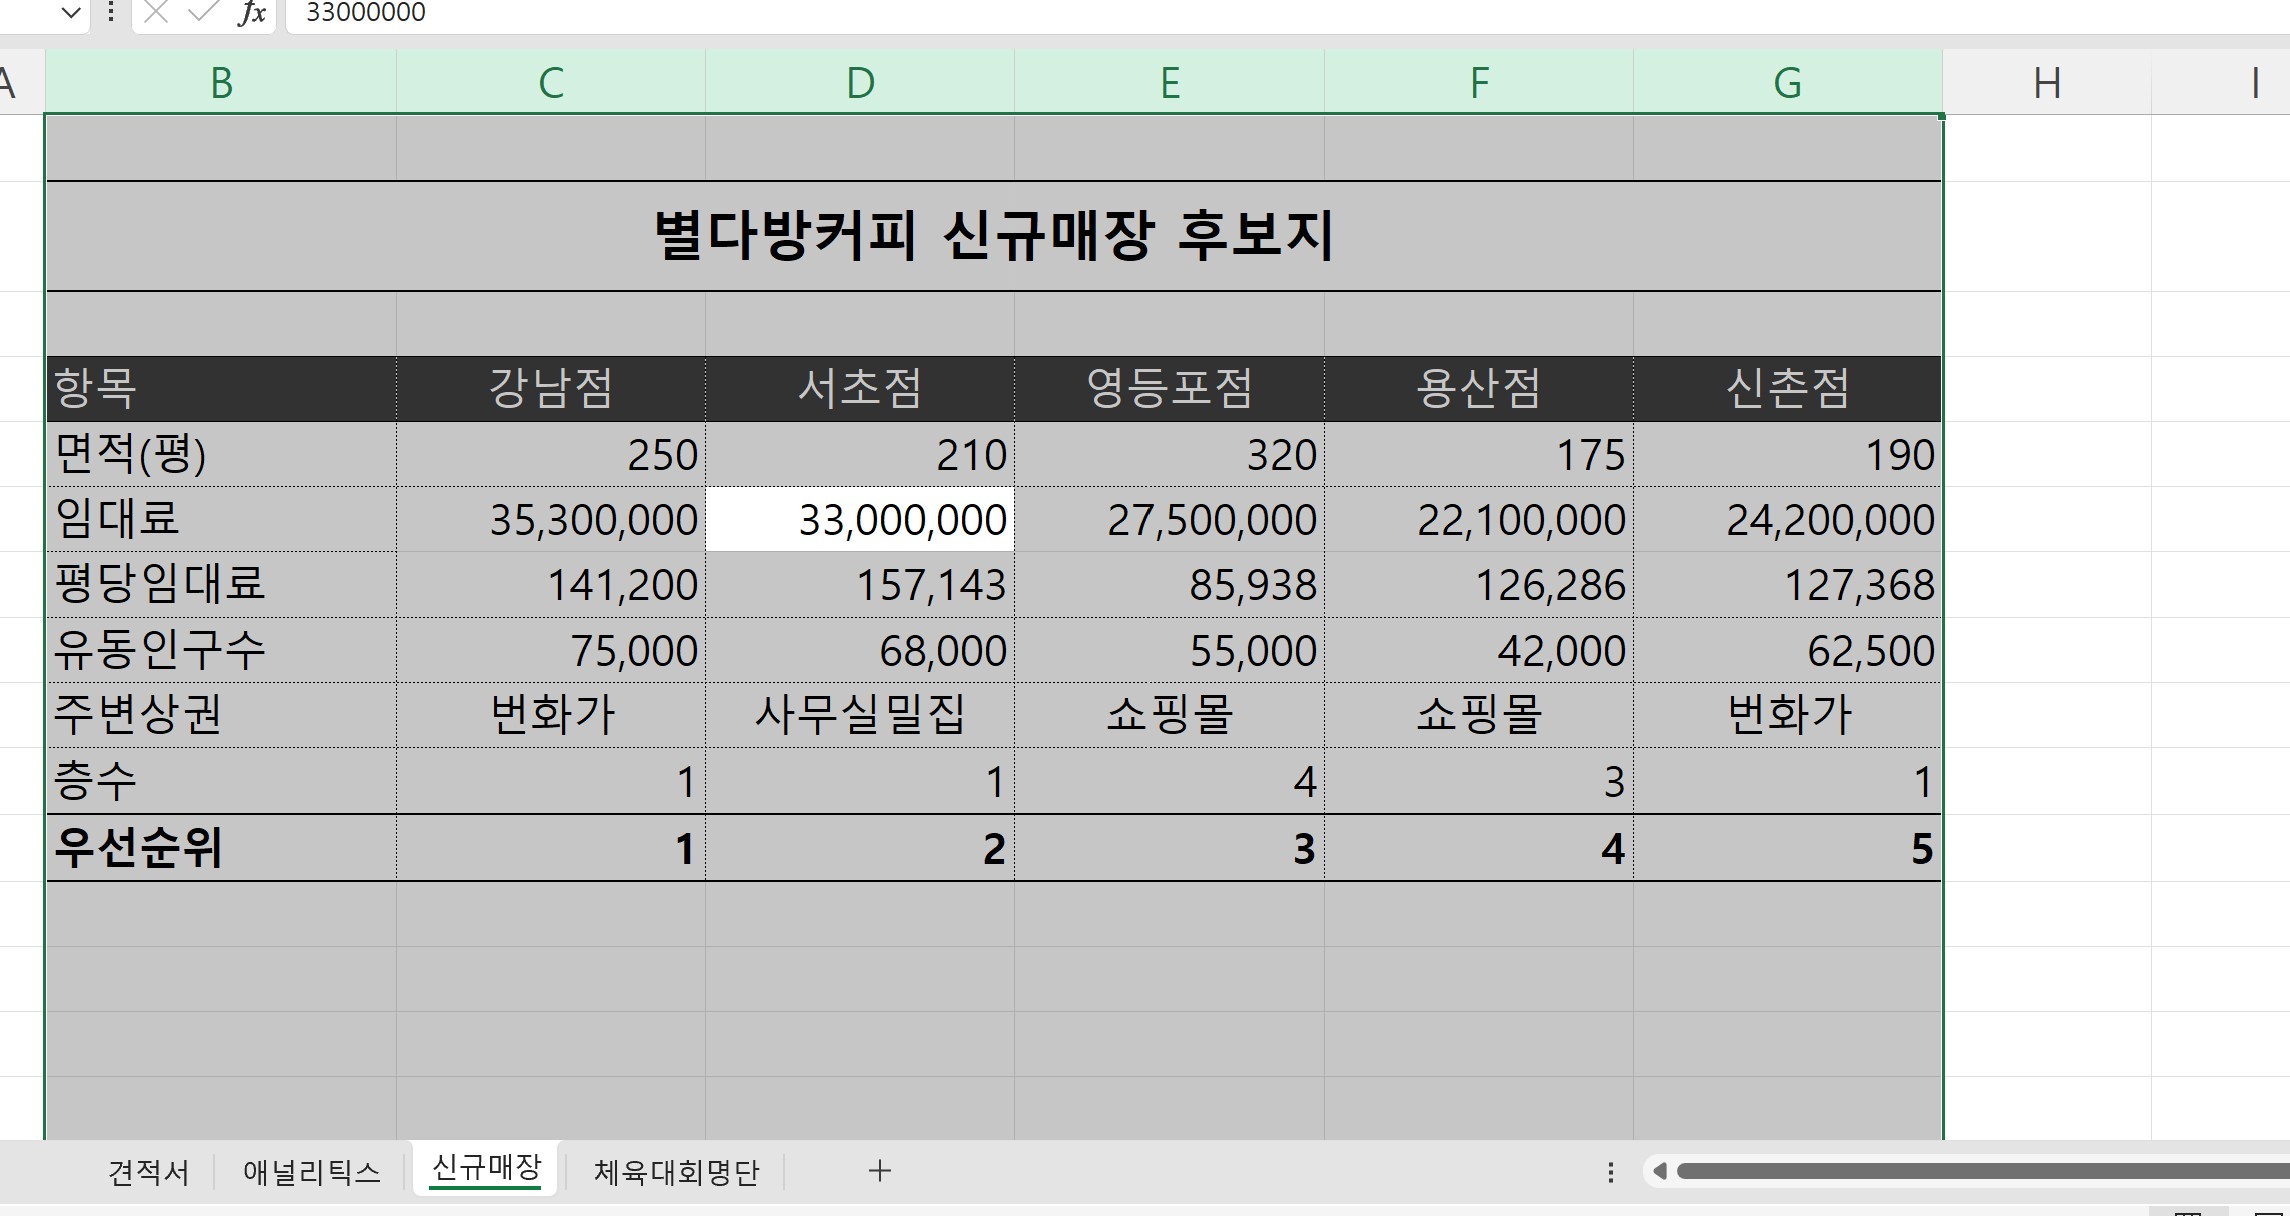Click the title 별다방커피 신규매장 후보지
Image resolution: width=2290 pixels, height=1216 pixels.
point(993,236)
